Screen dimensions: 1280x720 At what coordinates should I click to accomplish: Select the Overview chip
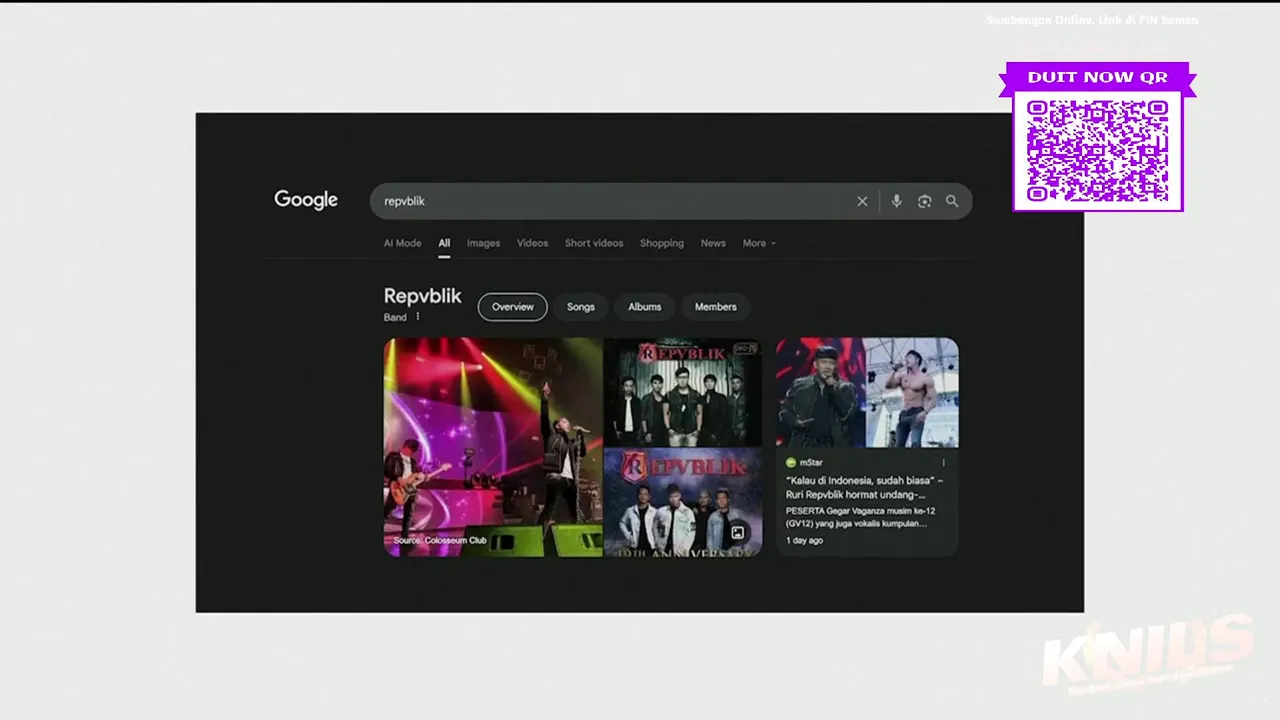pyautogui.click(x=512, y=307)
